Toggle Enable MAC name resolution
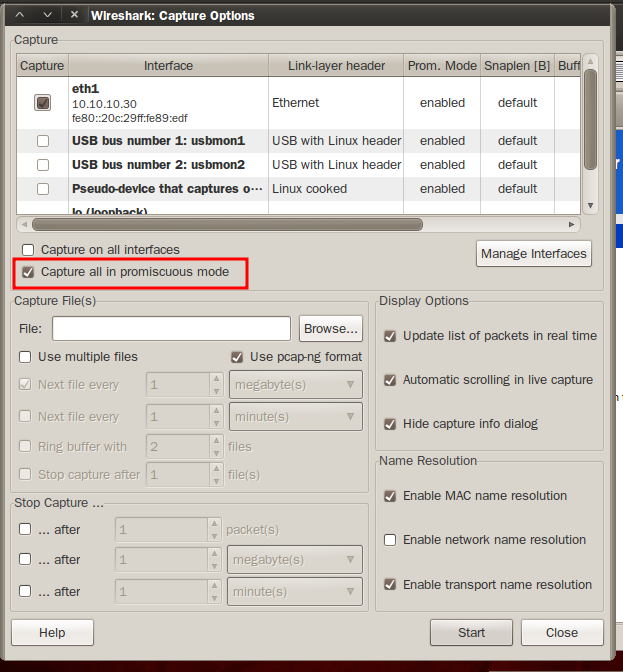The image size is (623, 672). click(390, 496)
